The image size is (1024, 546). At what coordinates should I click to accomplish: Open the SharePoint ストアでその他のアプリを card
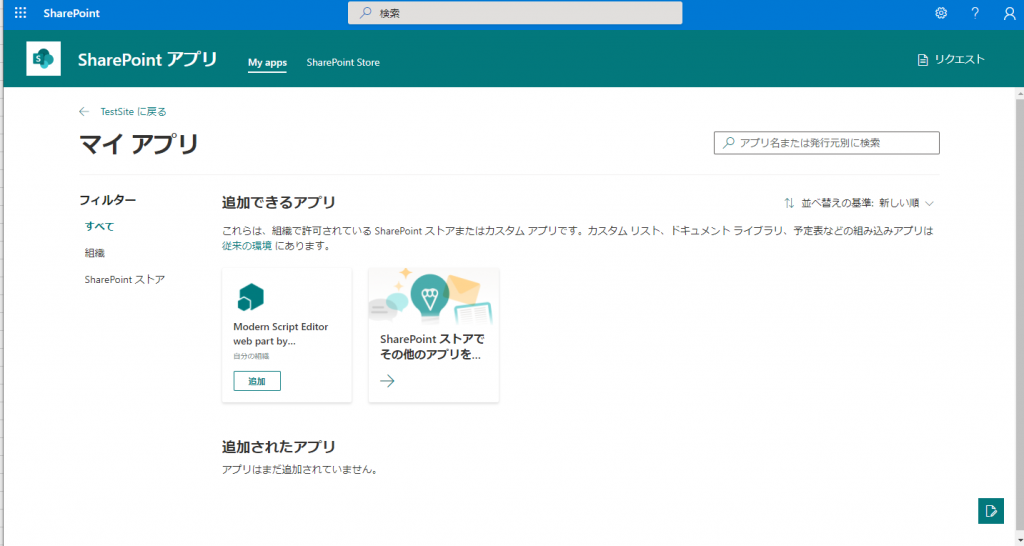(x=434, y=335)
